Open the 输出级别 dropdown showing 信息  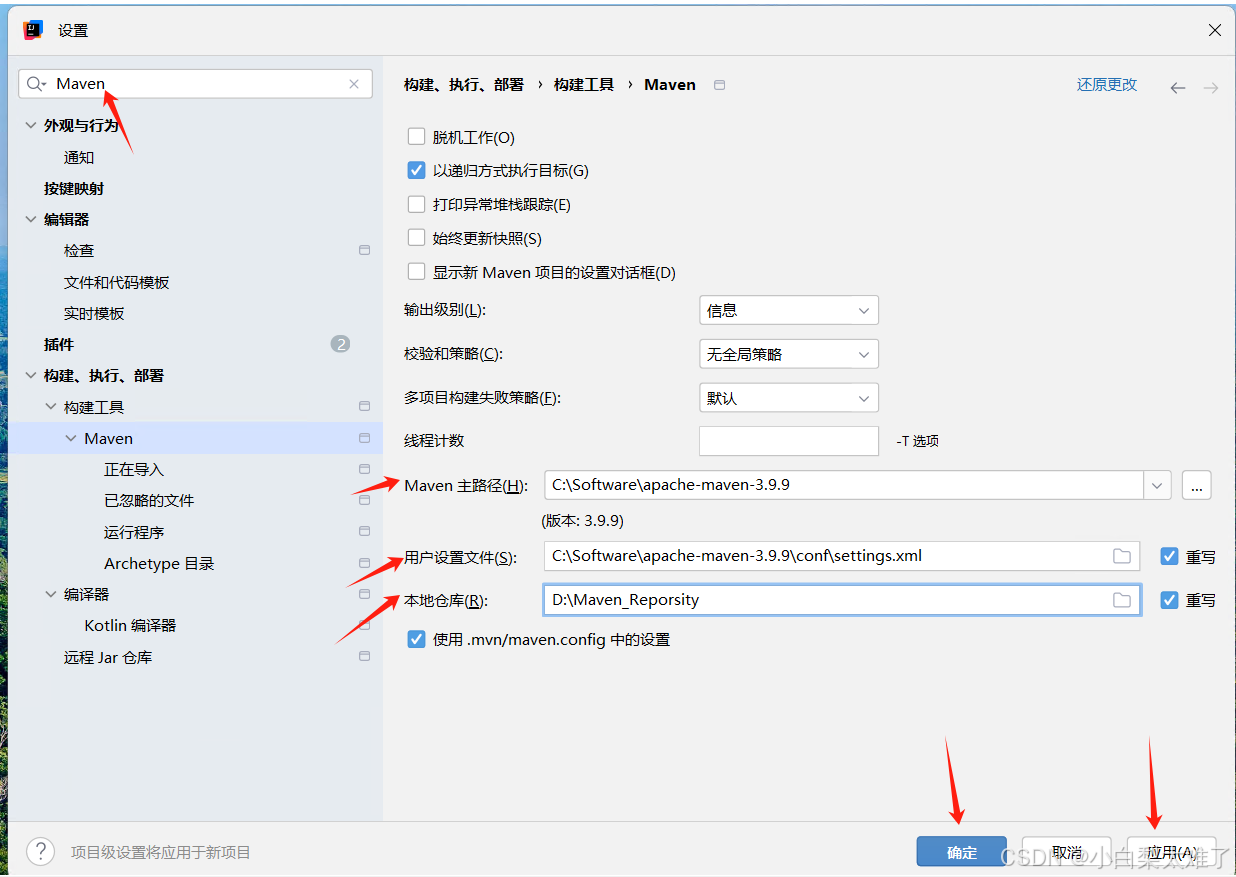[x=789, y=310]
